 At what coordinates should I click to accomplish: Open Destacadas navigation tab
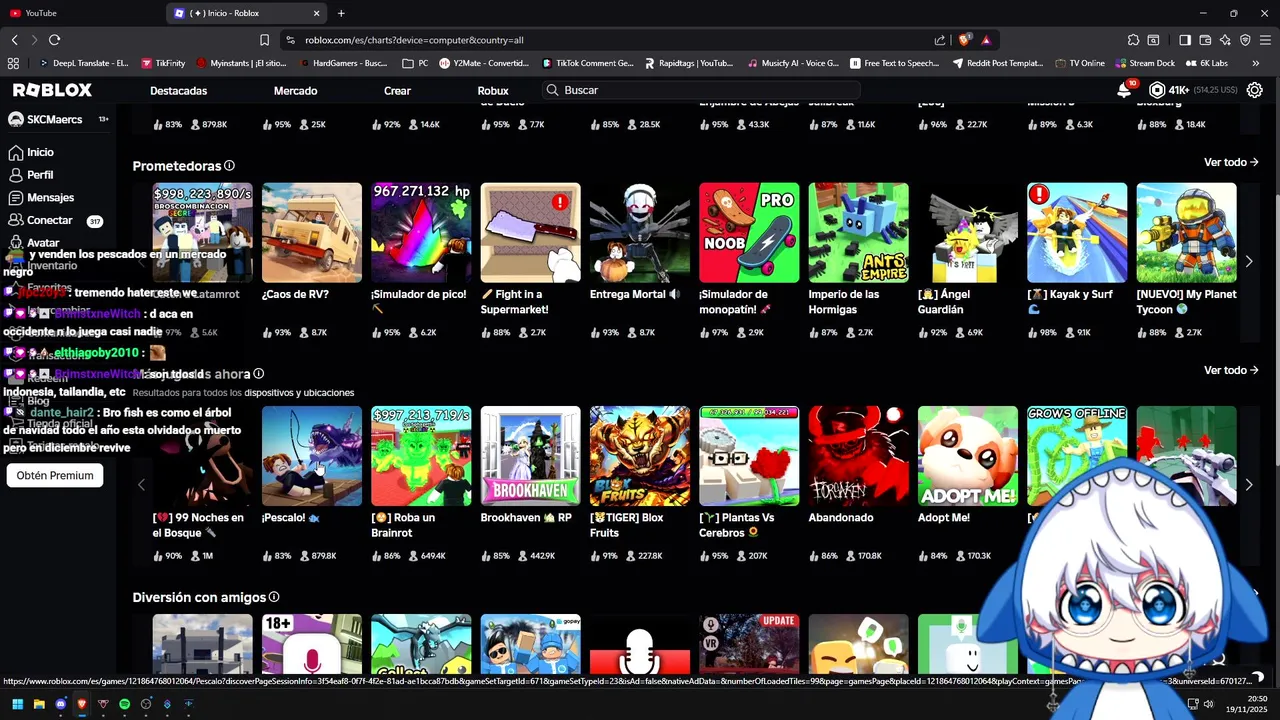[178, 90]
